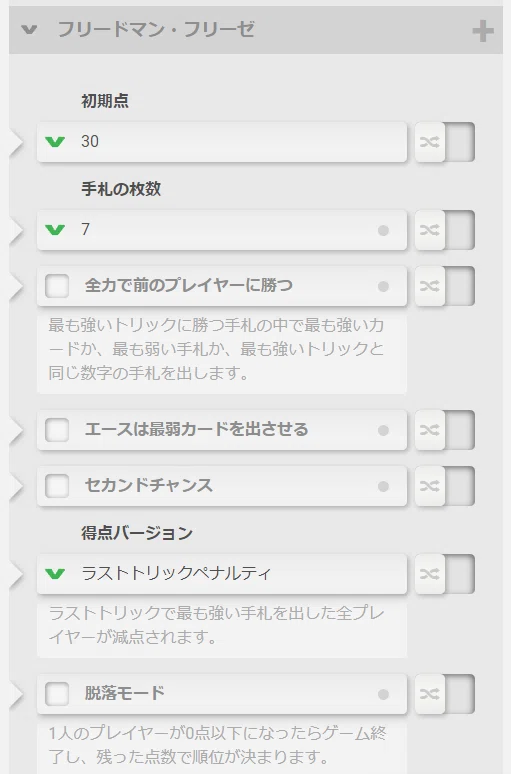The image size is (511, 774).
Task: Click shuffle icon beside エースは最弱カードを出させる
Action: 430,430
